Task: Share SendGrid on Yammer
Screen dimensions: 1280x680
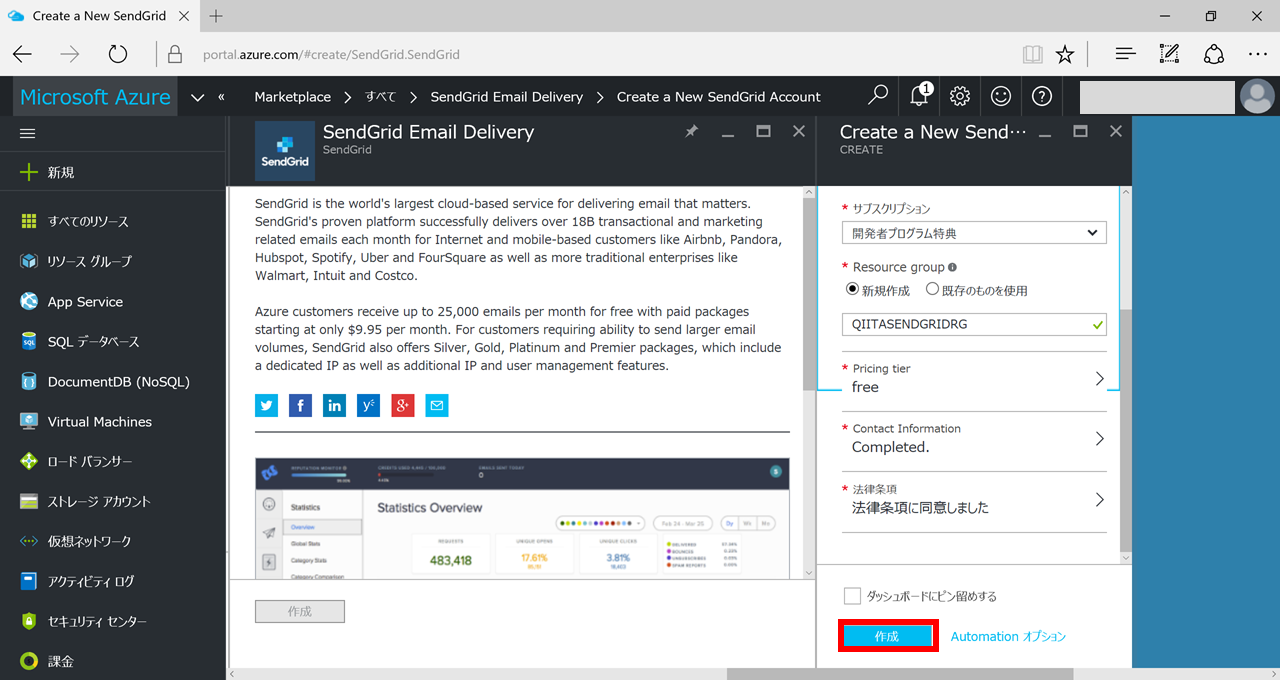Action: click(368, 405)
